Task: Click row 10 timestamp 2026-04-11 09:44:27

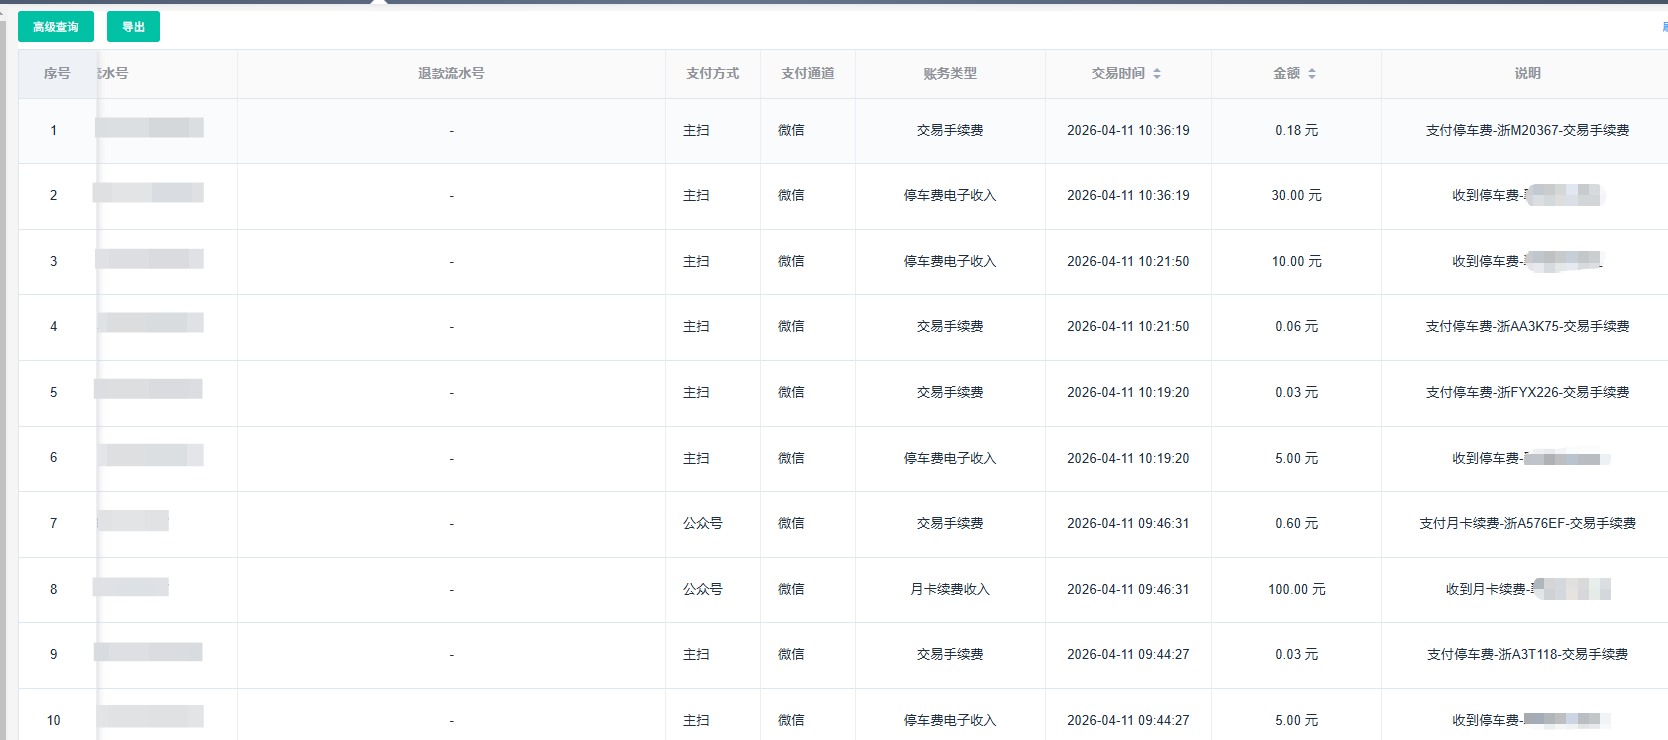Action: [x=1128, y=720]
